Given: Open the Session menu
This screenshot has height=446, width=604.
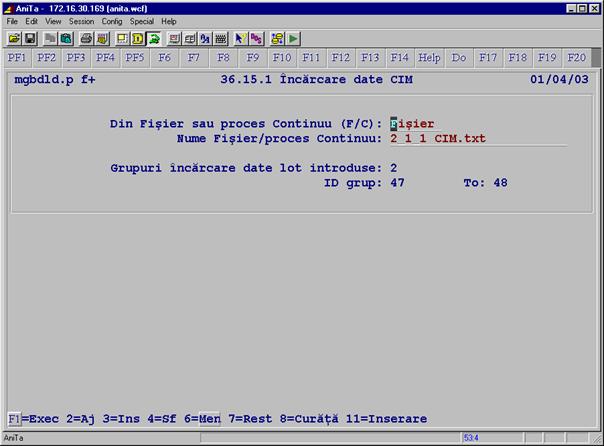Looking at the screenshot, I should [80, 21].
